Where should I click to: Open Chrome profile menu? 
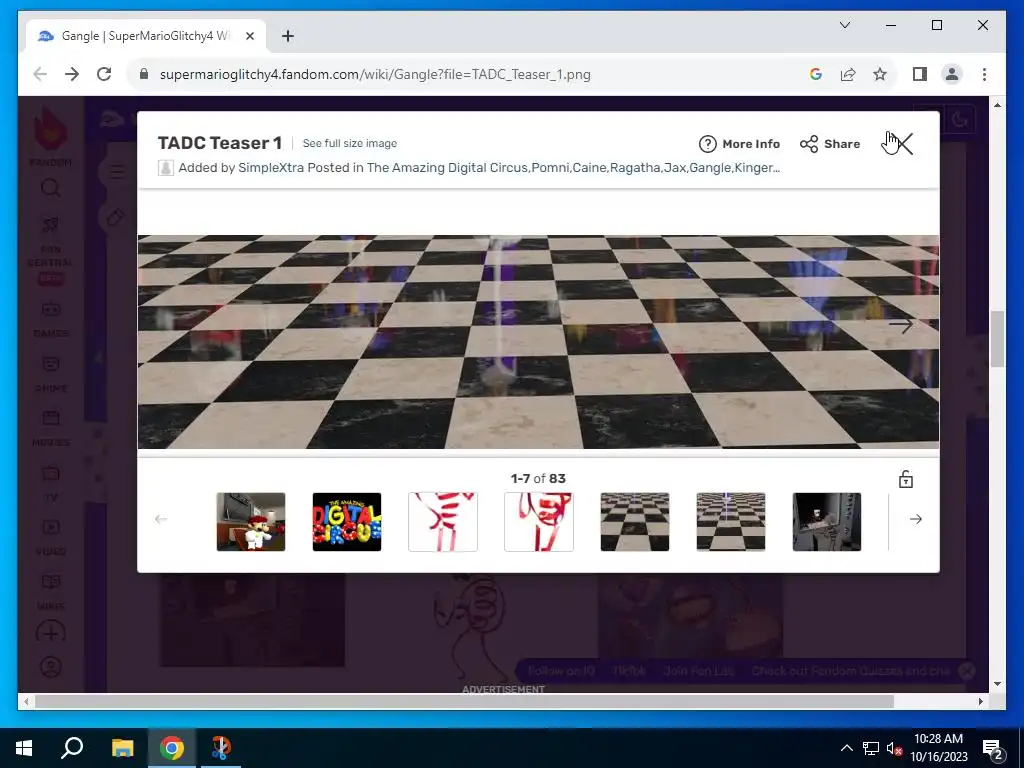952,74
